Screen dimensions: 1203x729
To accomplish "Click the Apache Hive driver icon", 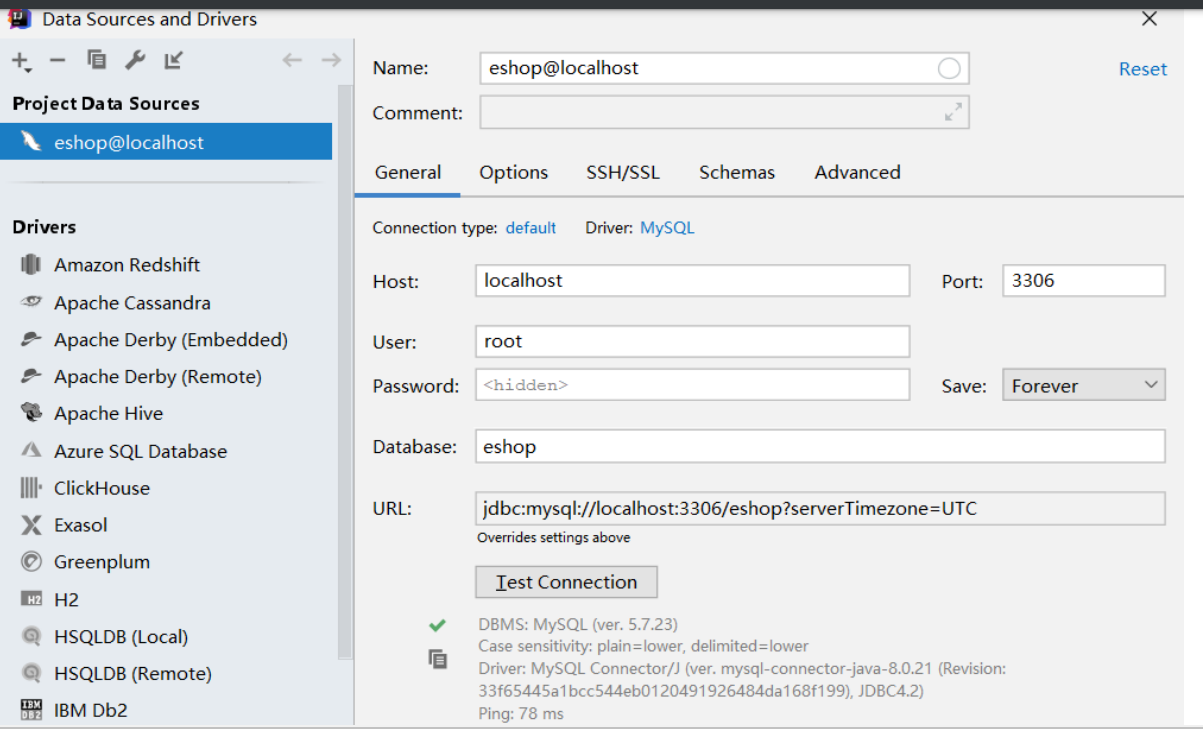I will pyautogui.click(x=31, y=413).
